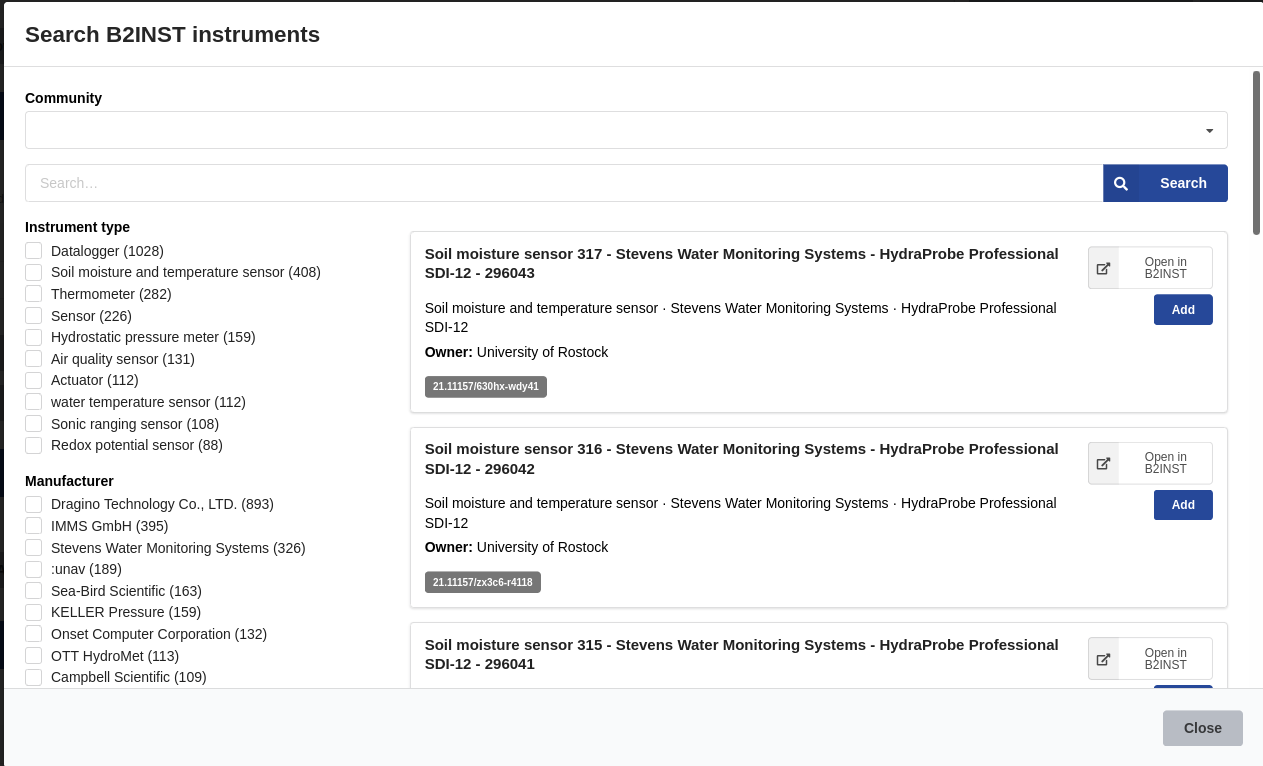This screenshot has width=1263, height=766.
Task: Focus the Search text field
Action: 564,183
